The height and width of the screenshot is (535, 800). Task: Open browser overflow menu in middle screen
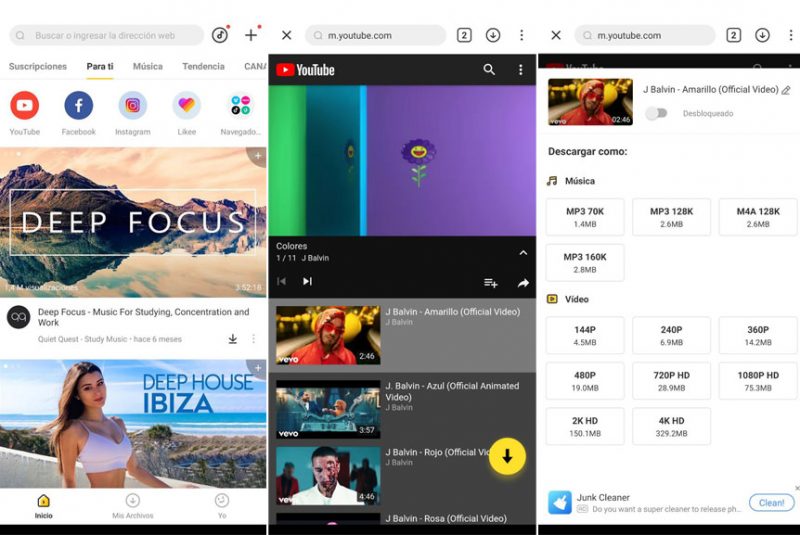click(521, 35)
